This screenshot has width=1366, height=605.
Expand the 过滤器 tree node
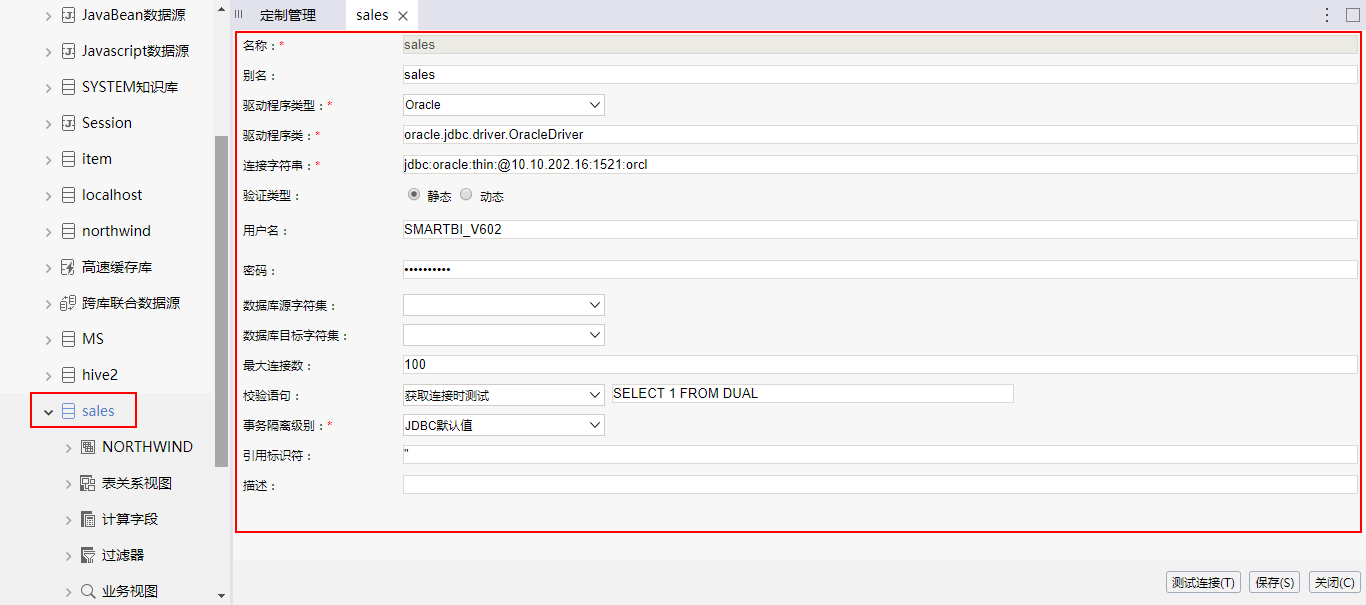pos(68,555)
